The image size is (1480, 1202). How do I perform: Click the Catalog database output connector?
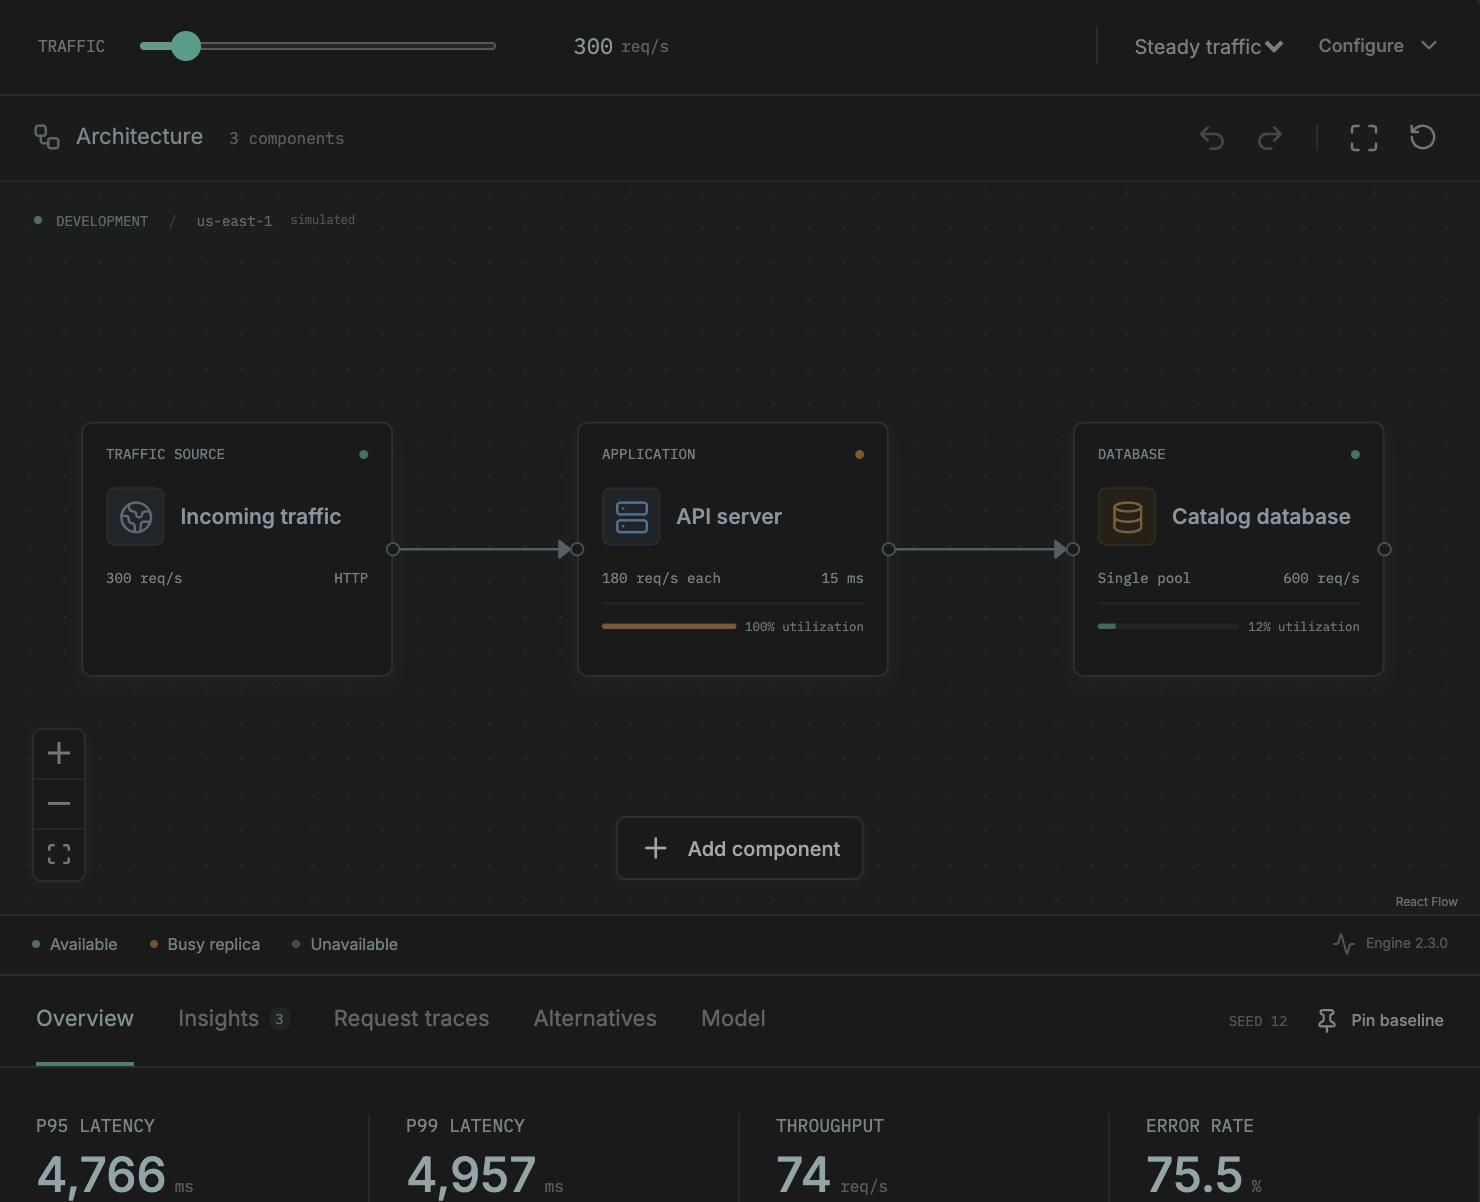(1385, 549)
